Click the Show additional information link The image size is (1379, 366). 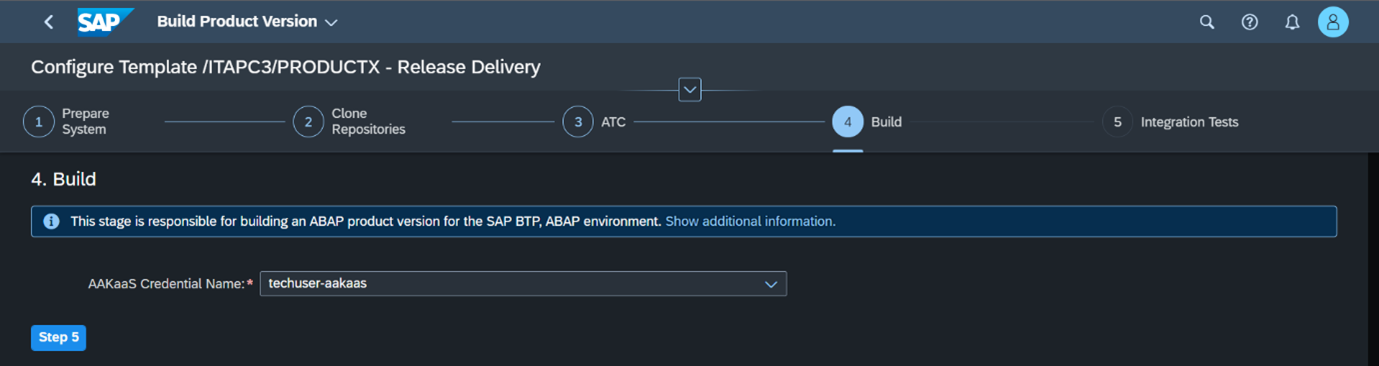(750, 221)
